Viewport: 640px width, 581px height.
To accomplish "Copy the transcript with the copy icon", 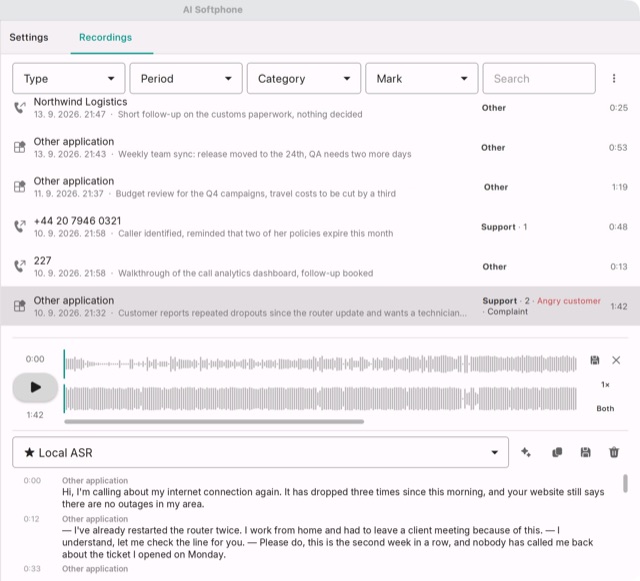I will tap(557, 452).
